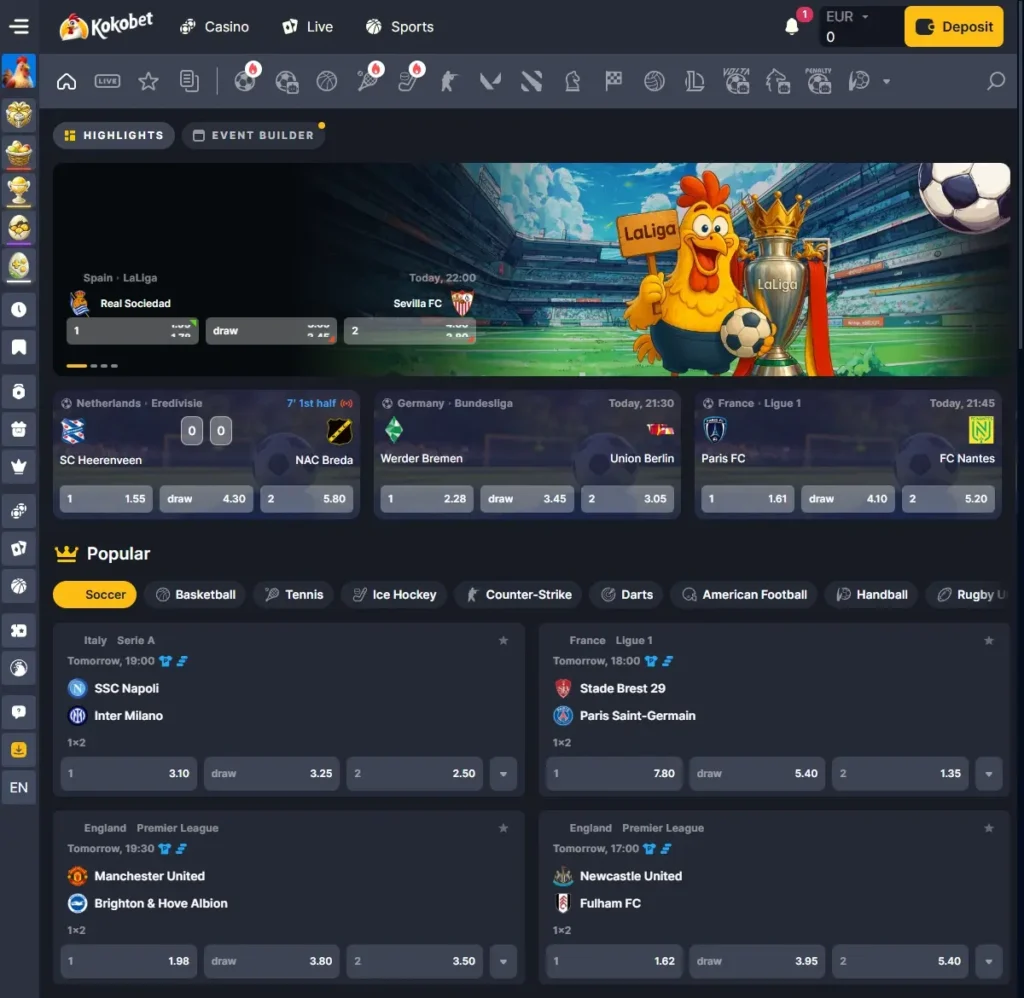The width and height of the screenshot is (1024, 998).
Task: Open the LIVE events icon
Action: [107, 81]
